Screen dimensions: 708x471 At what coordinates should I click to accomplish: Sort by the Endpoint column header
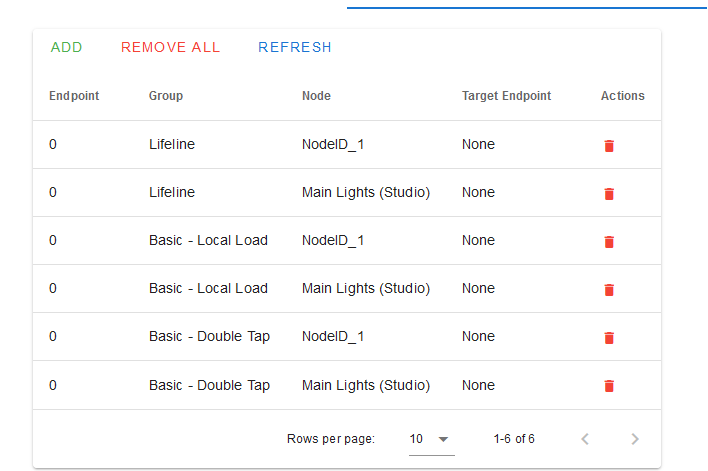tap(74, 96)
